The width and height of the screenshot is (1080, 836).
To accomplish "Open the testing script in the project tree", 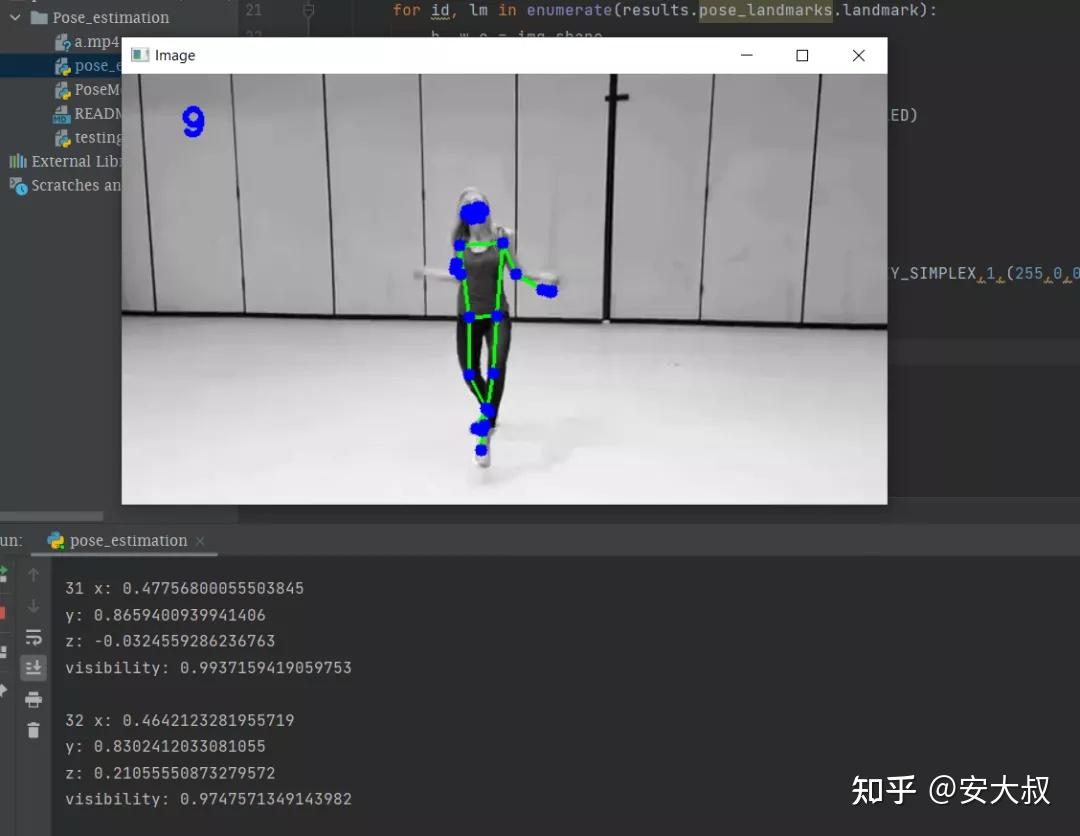I will [90, 137].
